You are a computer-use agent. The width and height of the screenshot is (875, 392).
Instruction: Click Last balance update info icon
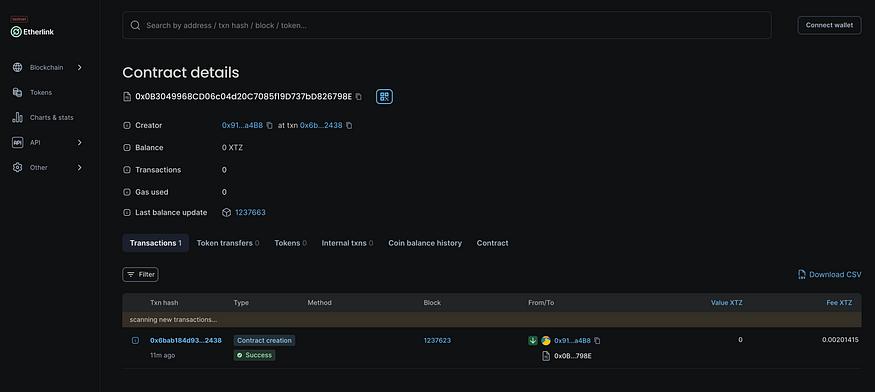click(x=126, y=213)
